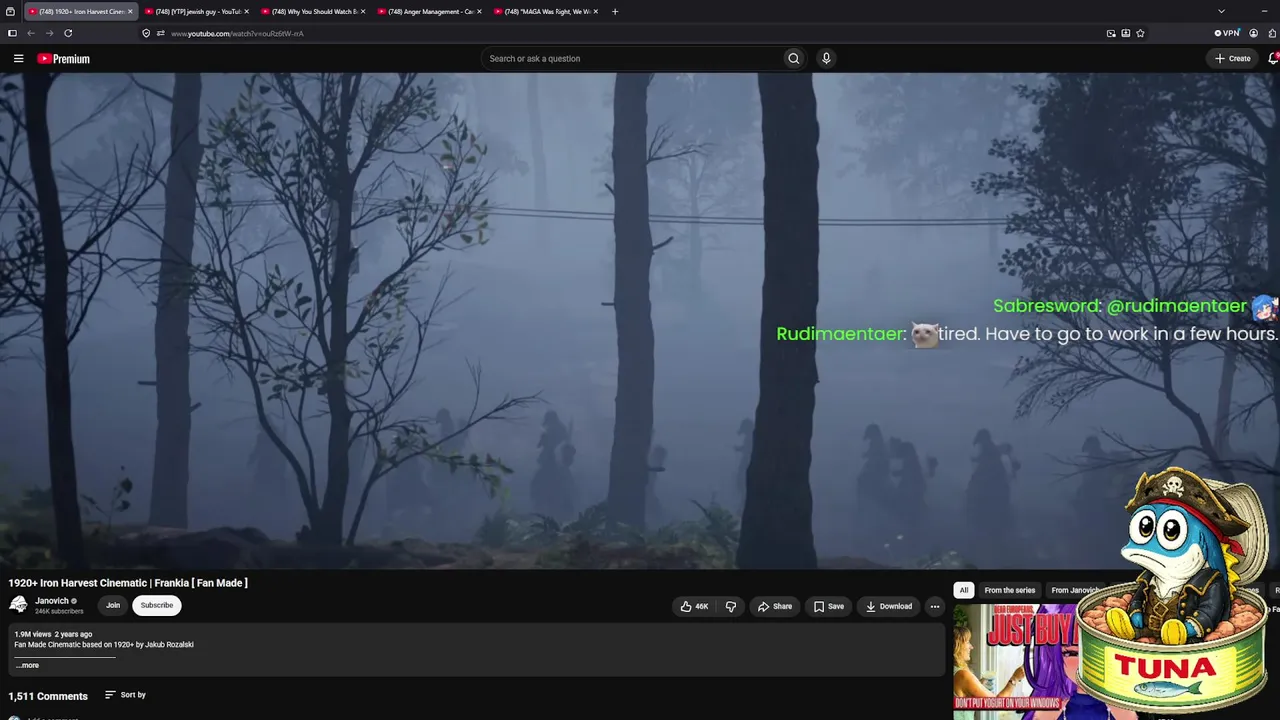
Task: Toggle the VPN button
Action: point(1227,33)
